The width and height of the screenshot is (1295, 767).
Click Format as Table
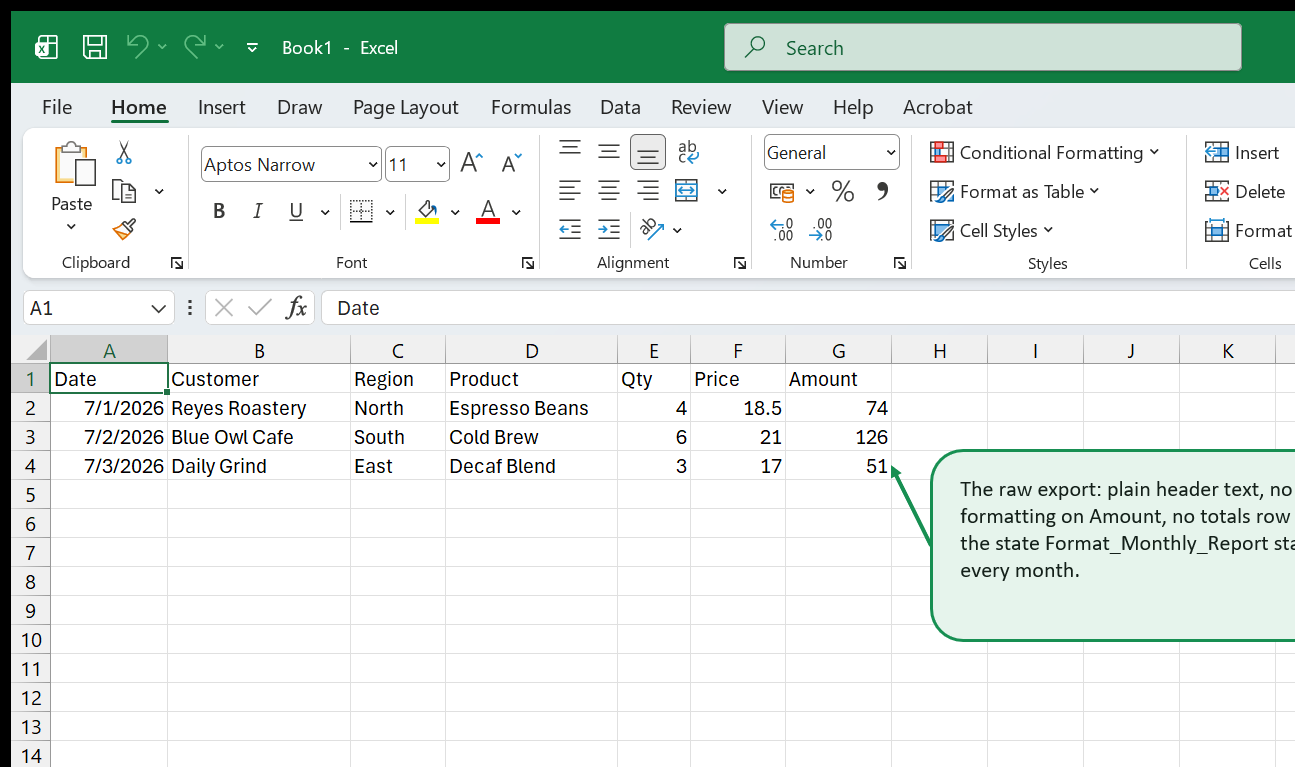tap(1015, 191)
